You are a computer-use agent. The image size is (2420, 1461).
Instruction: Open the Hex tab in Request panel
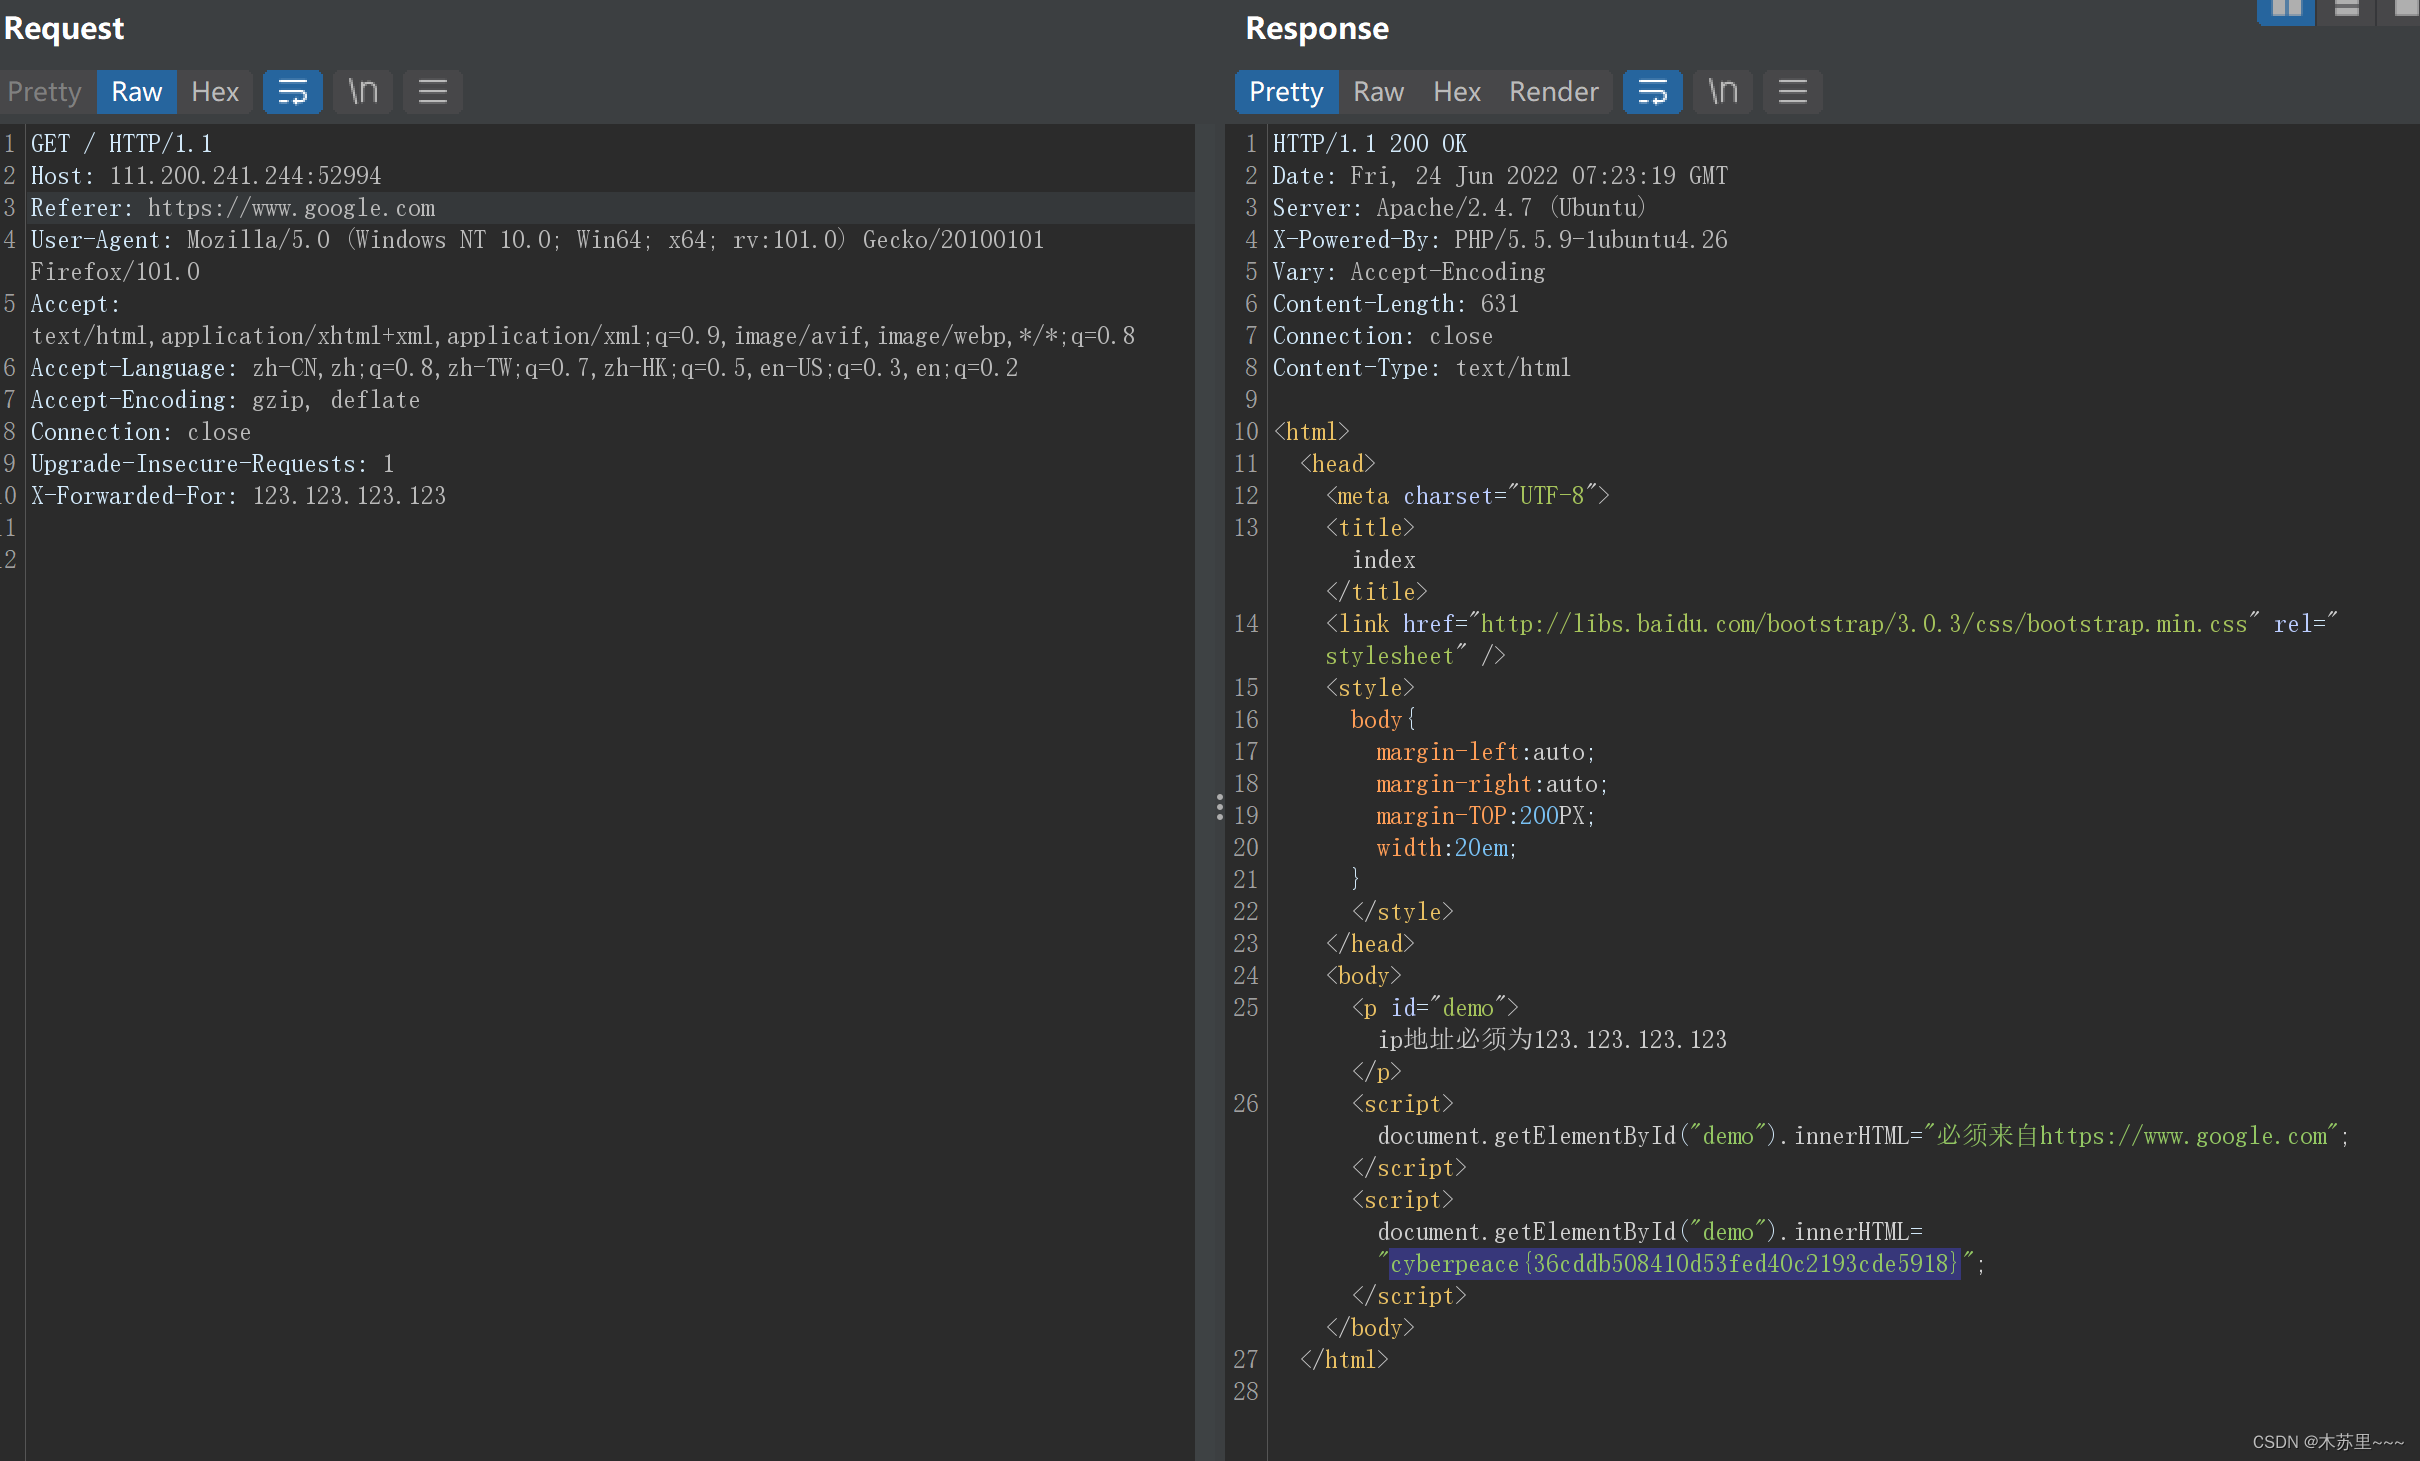click(215, 92)
